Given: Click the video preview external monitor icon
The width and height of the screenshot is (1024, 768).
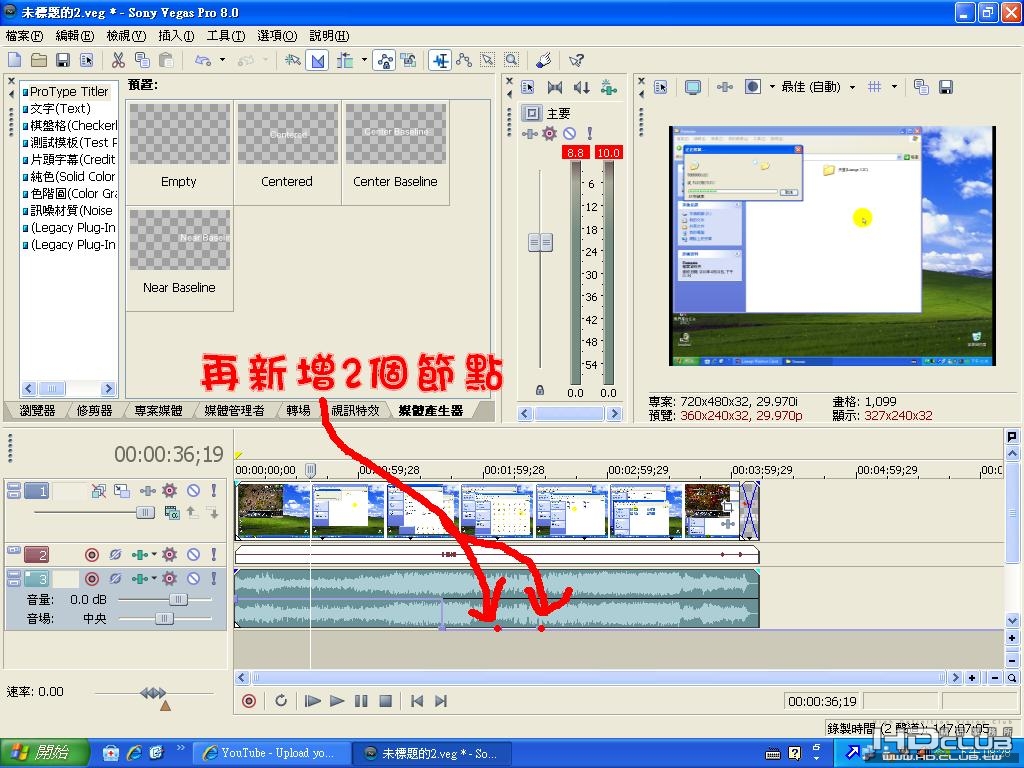Looking at the screenshot, I should tap(692, 87).
